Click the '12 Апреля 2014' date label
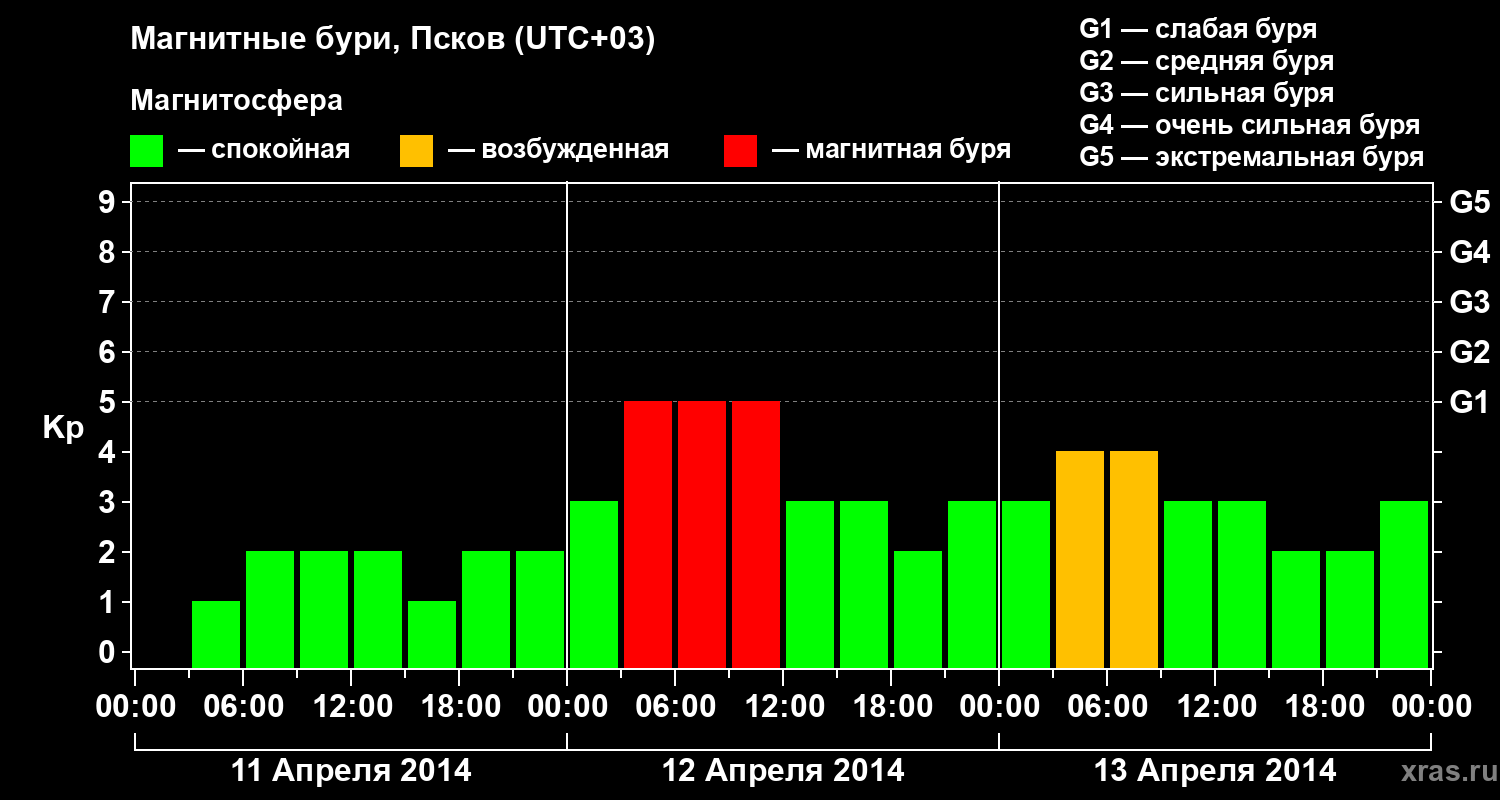 click(x=783, y=771)
